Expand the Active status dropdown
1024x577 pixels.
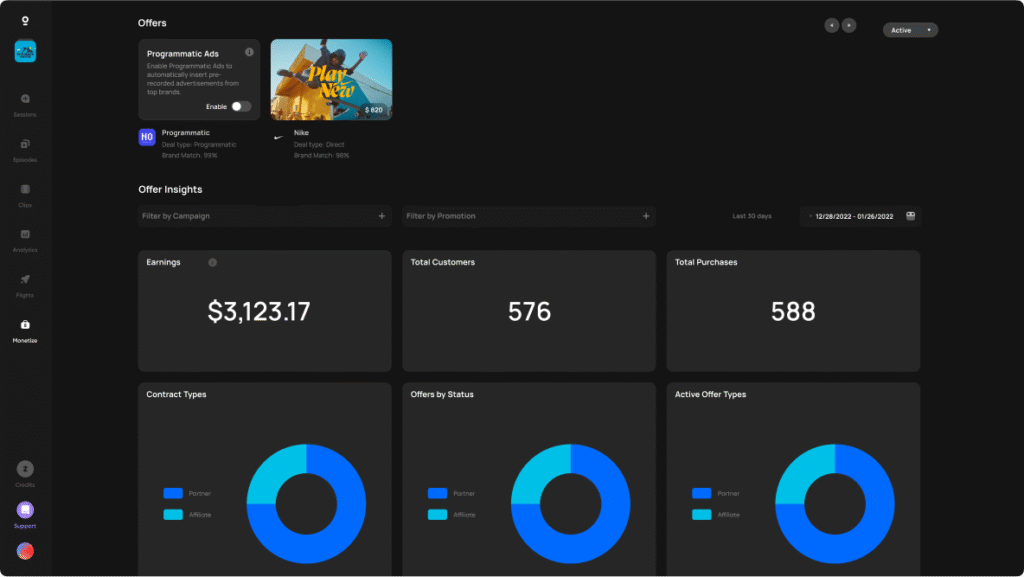click(x=910, y=30)
